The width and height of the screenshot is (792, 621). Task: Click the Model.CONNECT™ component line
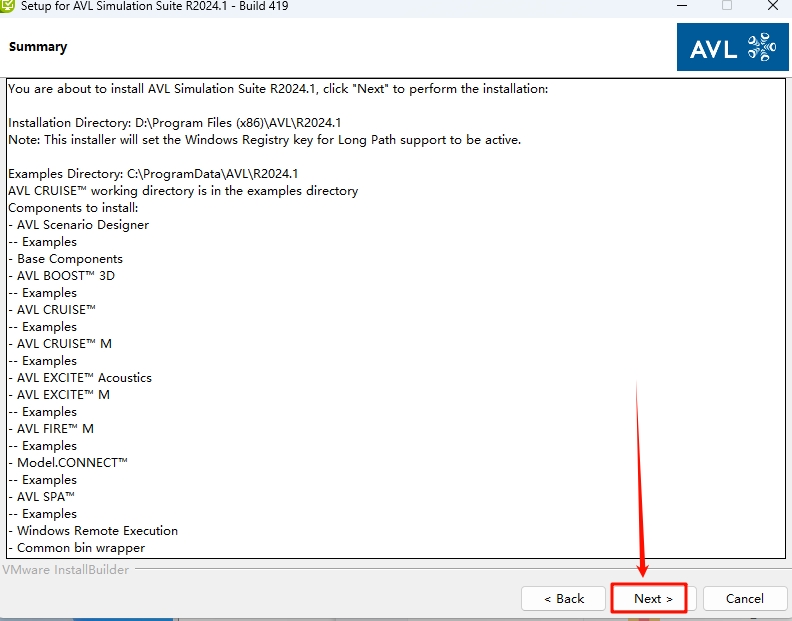[72, 463]
